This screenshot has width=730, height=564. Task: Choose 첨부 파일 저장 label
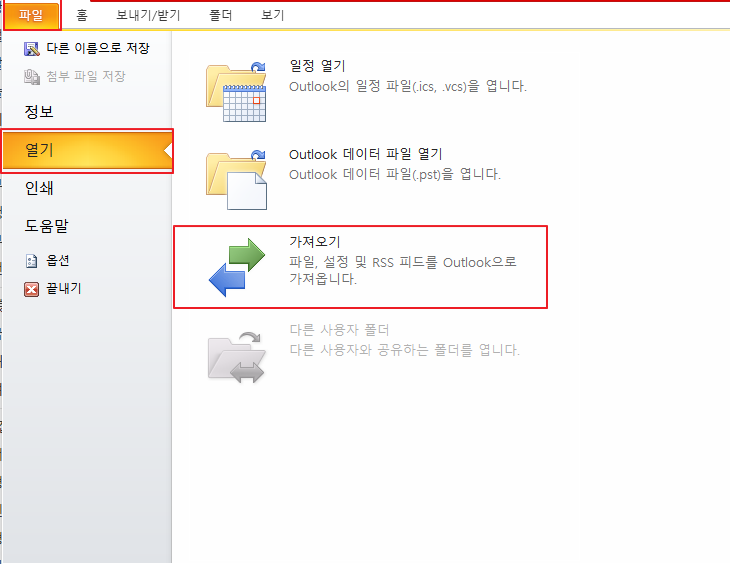tap(86, 76)
